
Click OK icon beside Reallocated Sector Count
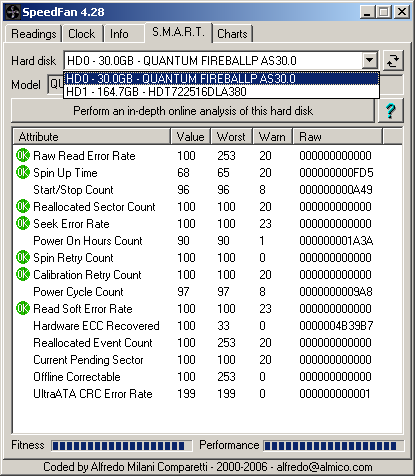[23, 207]
